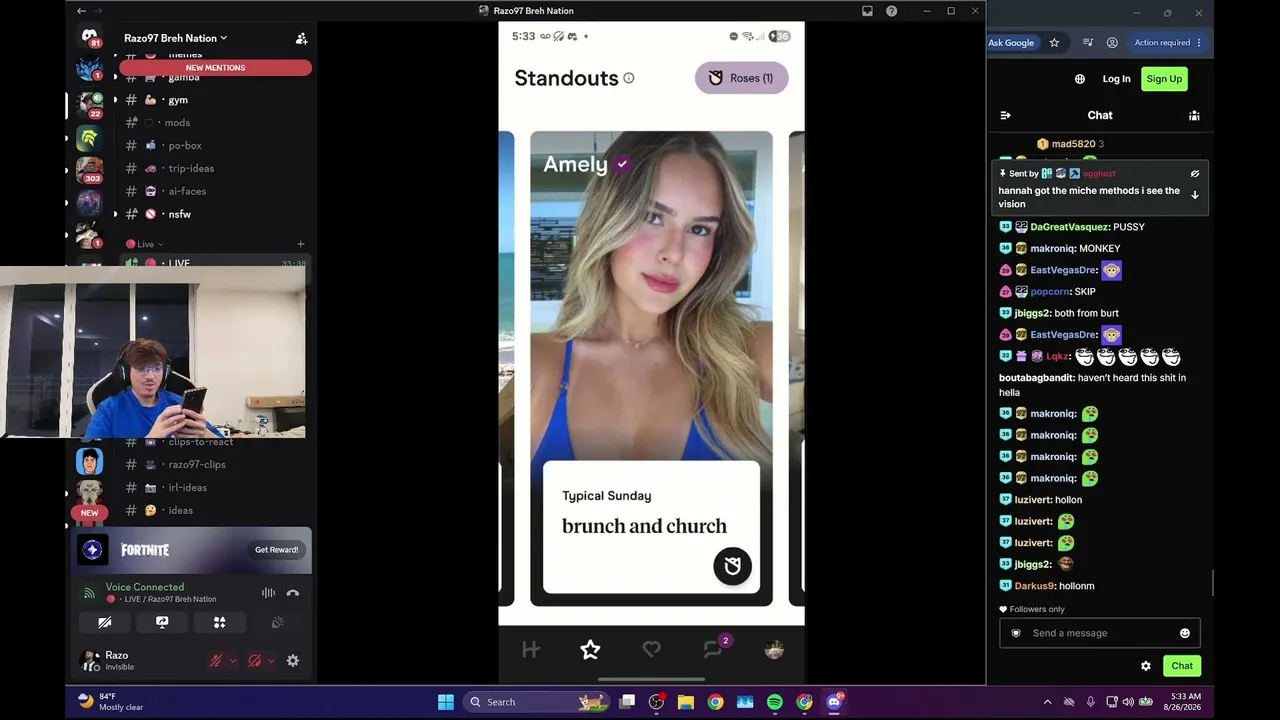Open Spotify from the taskbar
The width and height of the screenshot is (1280, 720).
click(x=775, y=702)
